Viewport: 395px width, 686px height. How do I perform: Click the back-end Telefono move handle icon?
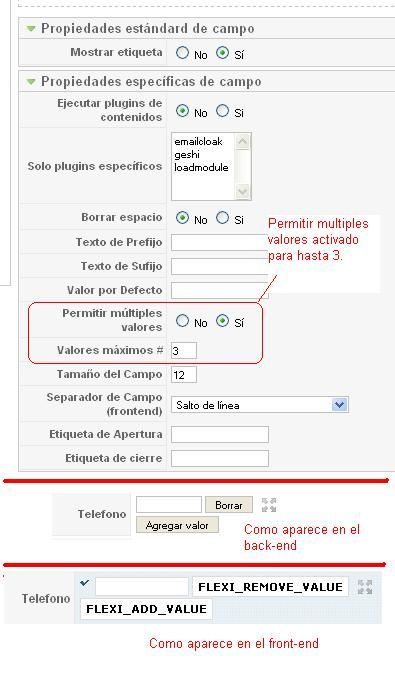click(x=269, y=505)
